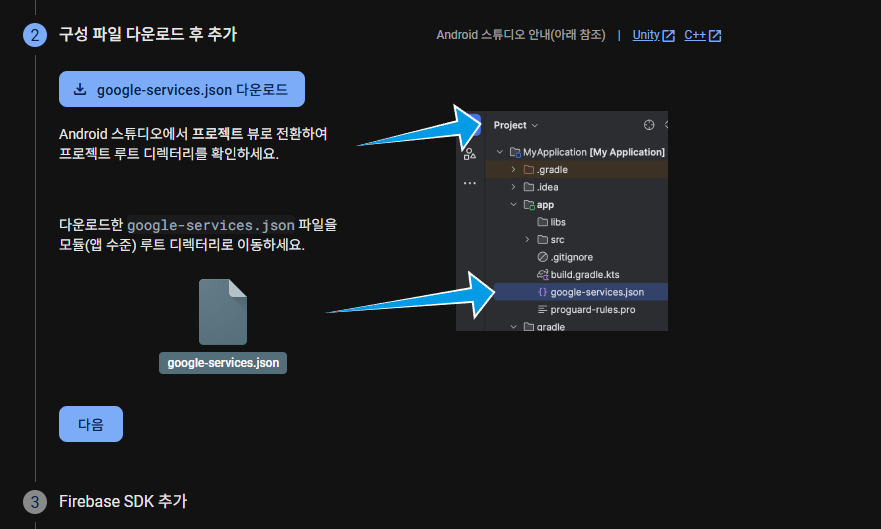Click the libs folder icon

tap(542, 222)
